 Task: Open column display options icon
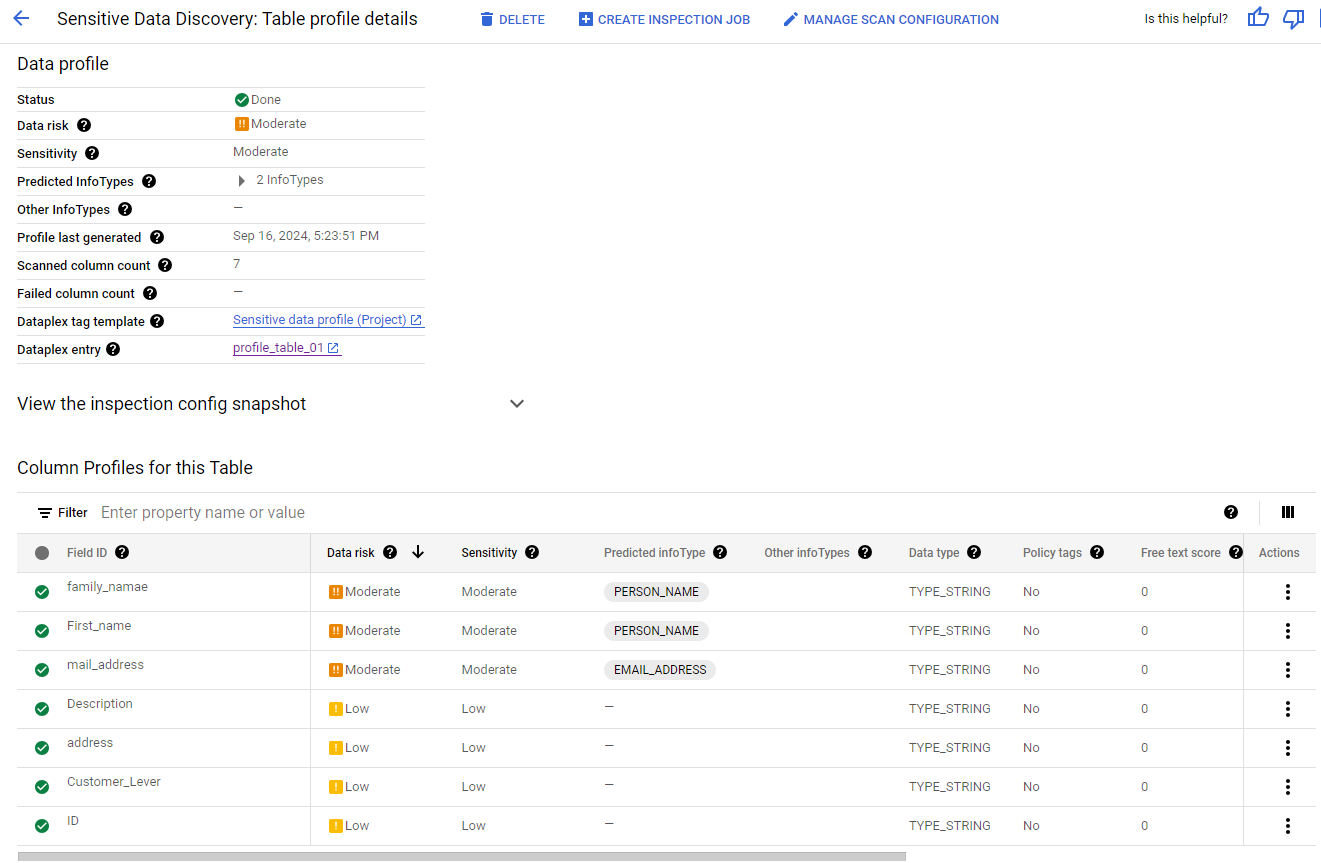[x=1288, y=512]
